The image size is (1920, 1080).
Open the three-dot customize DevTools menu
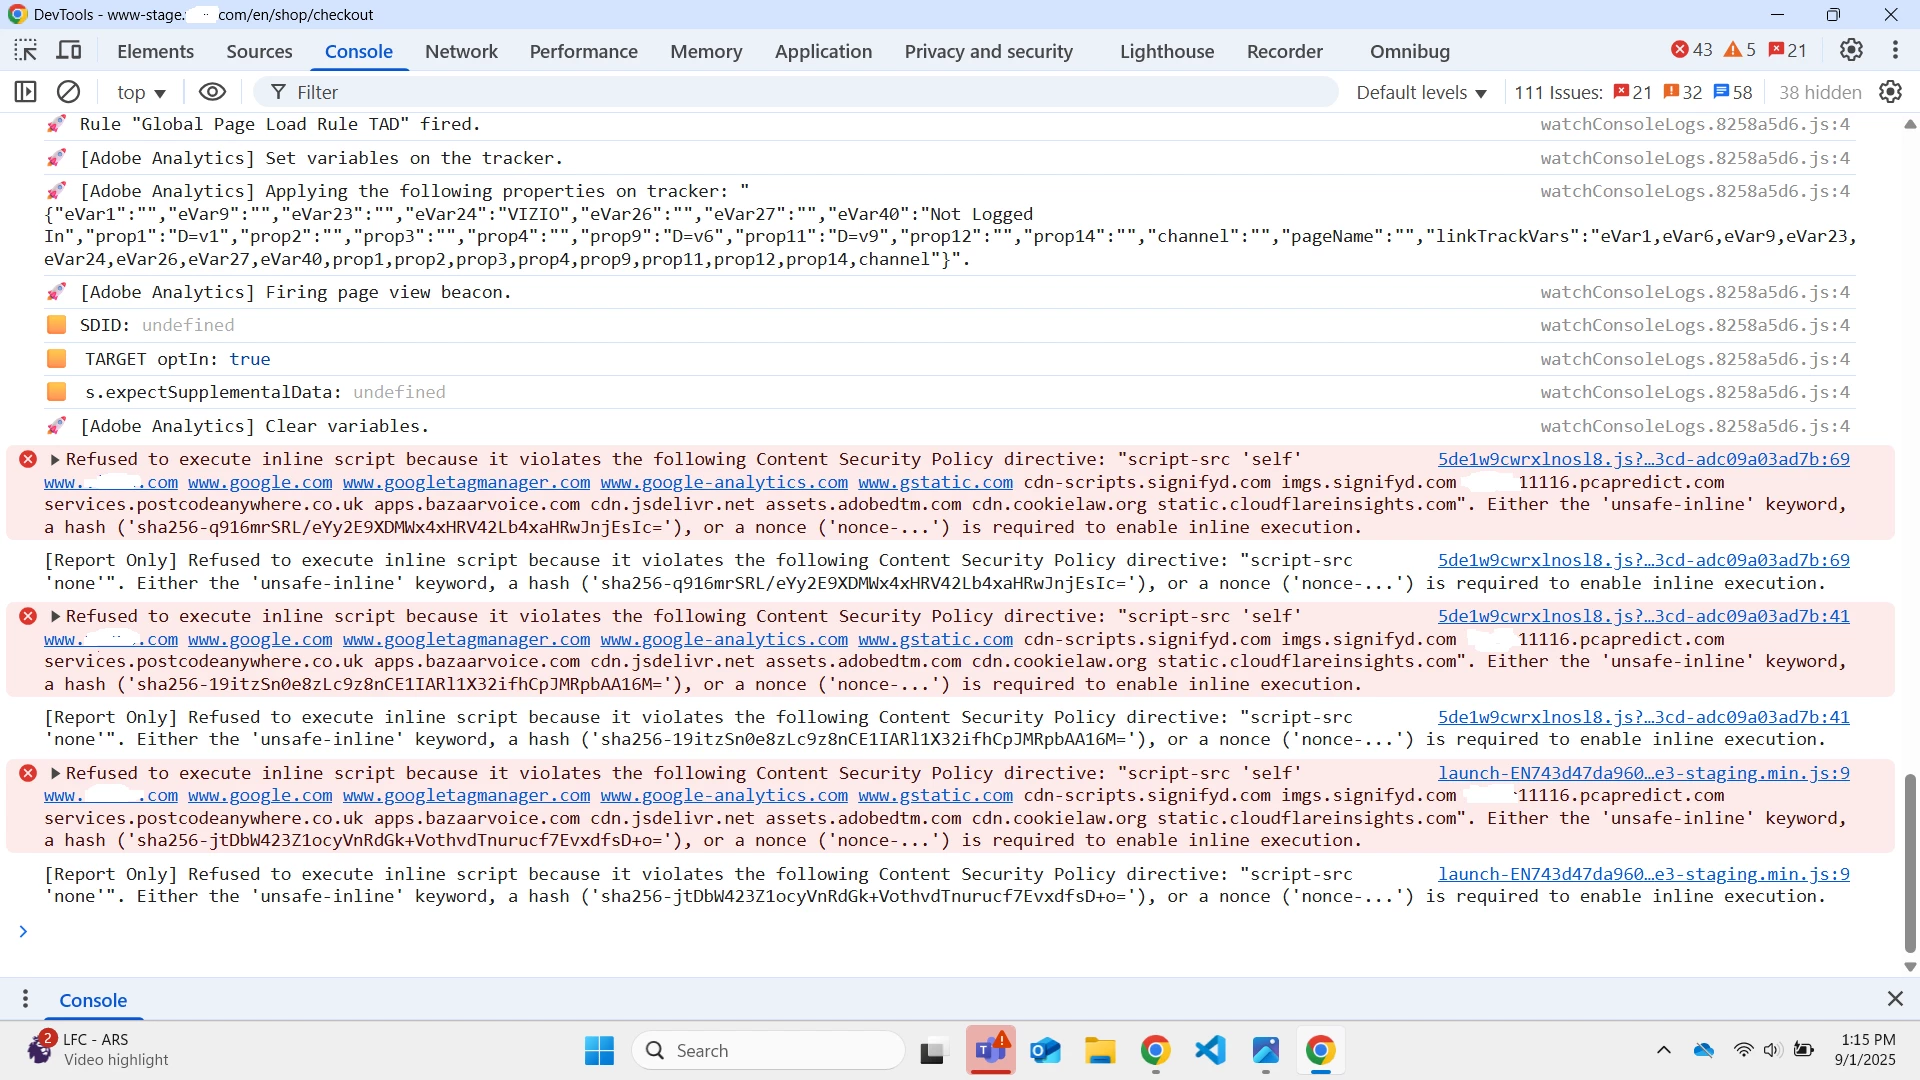1895,51
